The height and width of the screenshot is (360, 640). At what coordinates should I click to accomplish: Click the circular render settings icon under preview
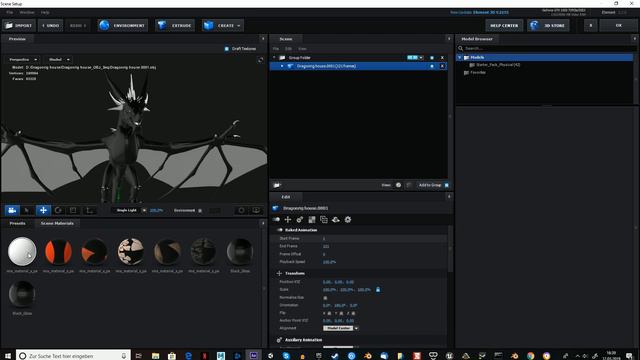tap(241, 210)
